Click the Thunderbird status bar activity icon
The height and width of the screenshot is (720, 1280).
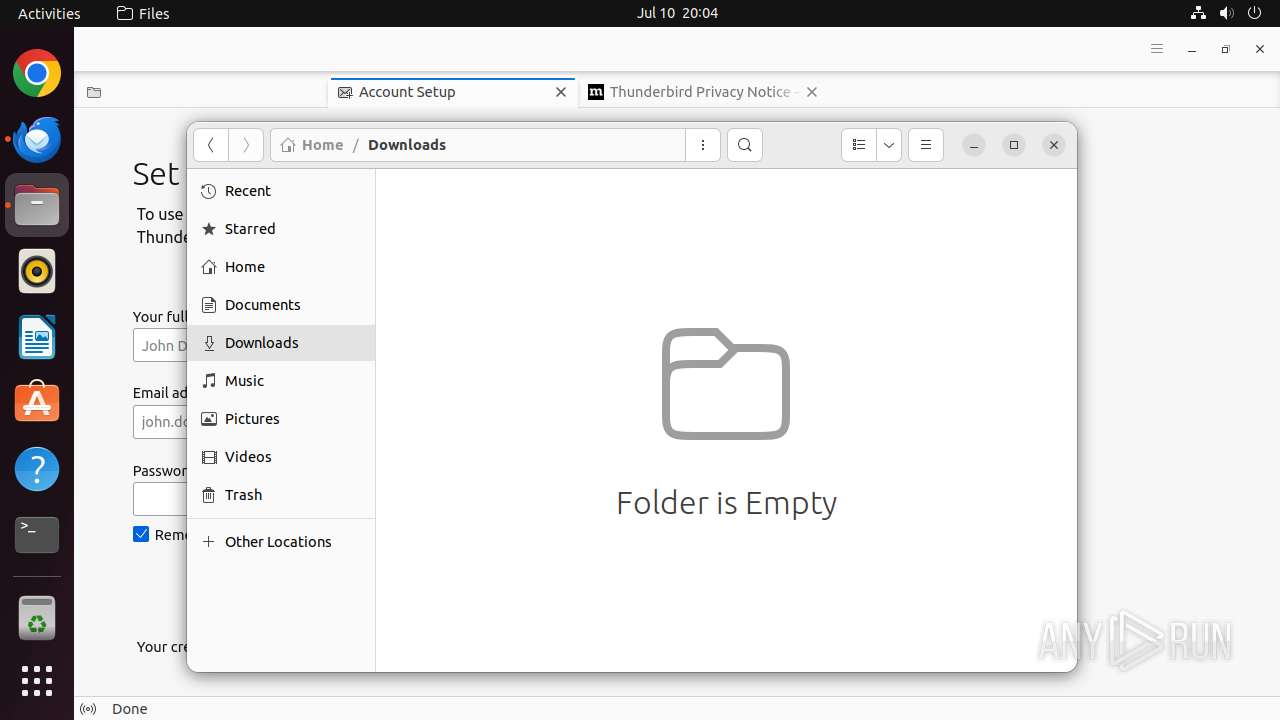[88, 709]
